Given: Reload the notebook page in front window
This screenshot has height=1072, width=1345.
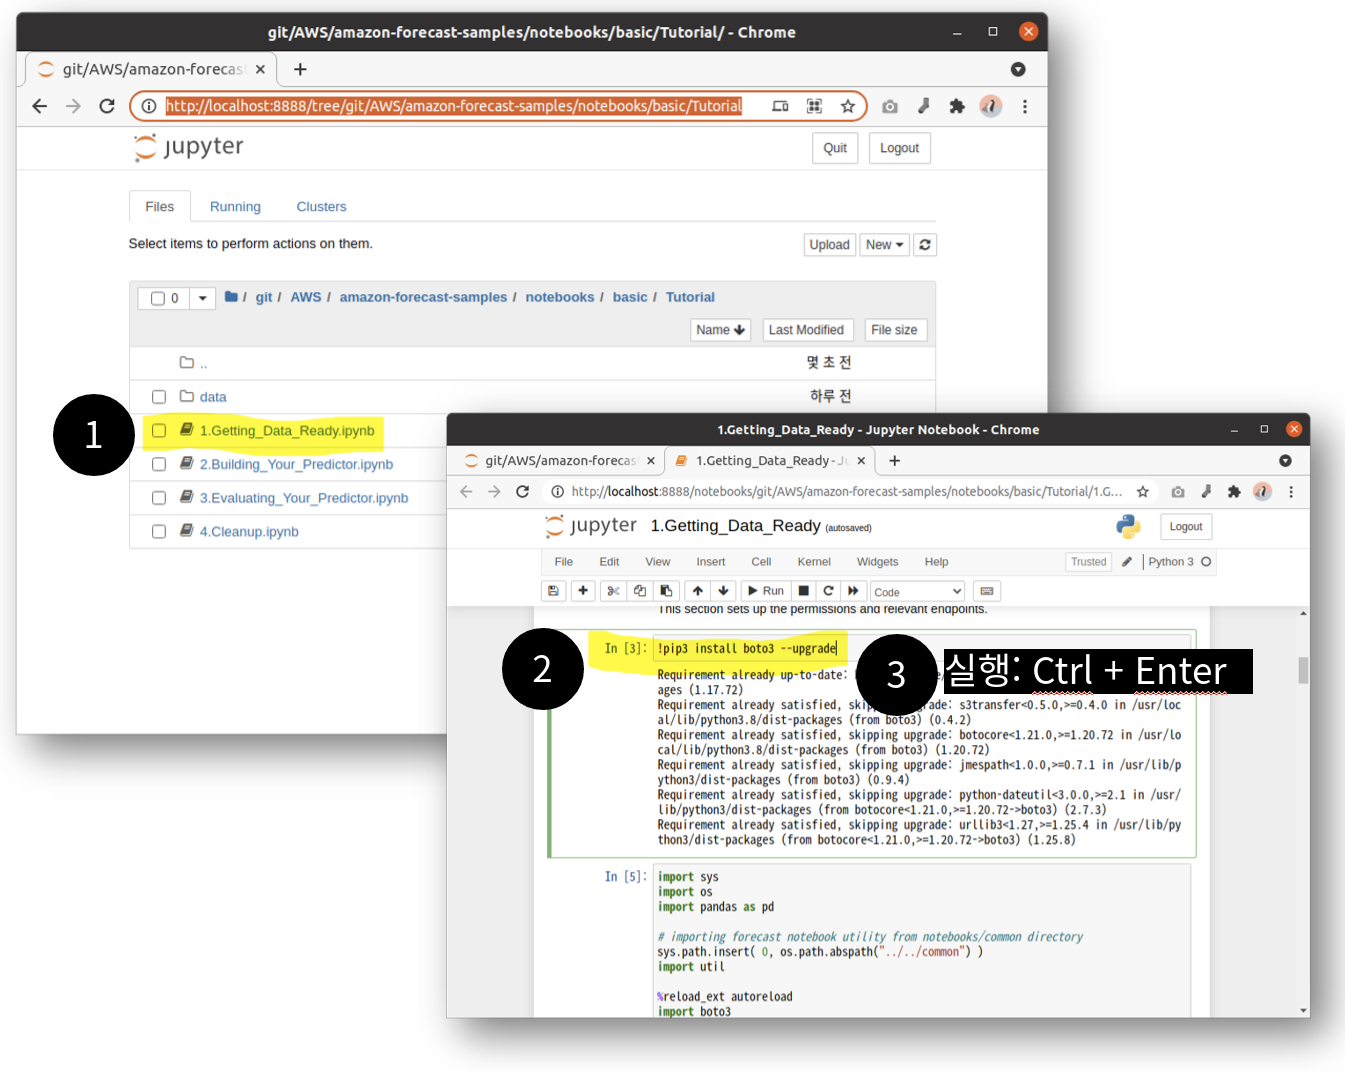Looking at the screenshot, I should point(522,492).
